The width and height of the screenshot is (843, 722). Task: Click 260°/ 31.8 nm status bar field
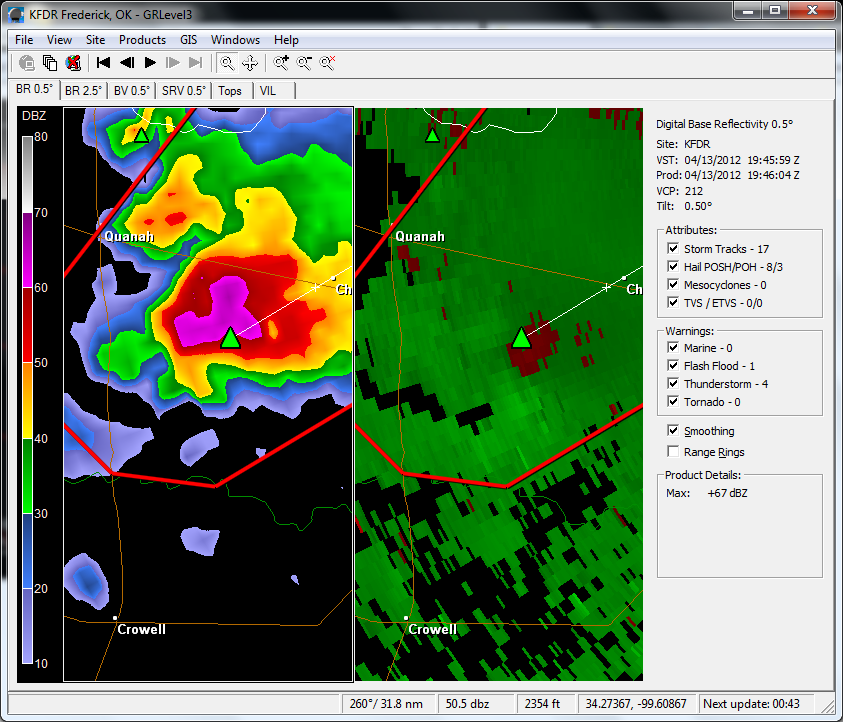[x=389, y=704]
